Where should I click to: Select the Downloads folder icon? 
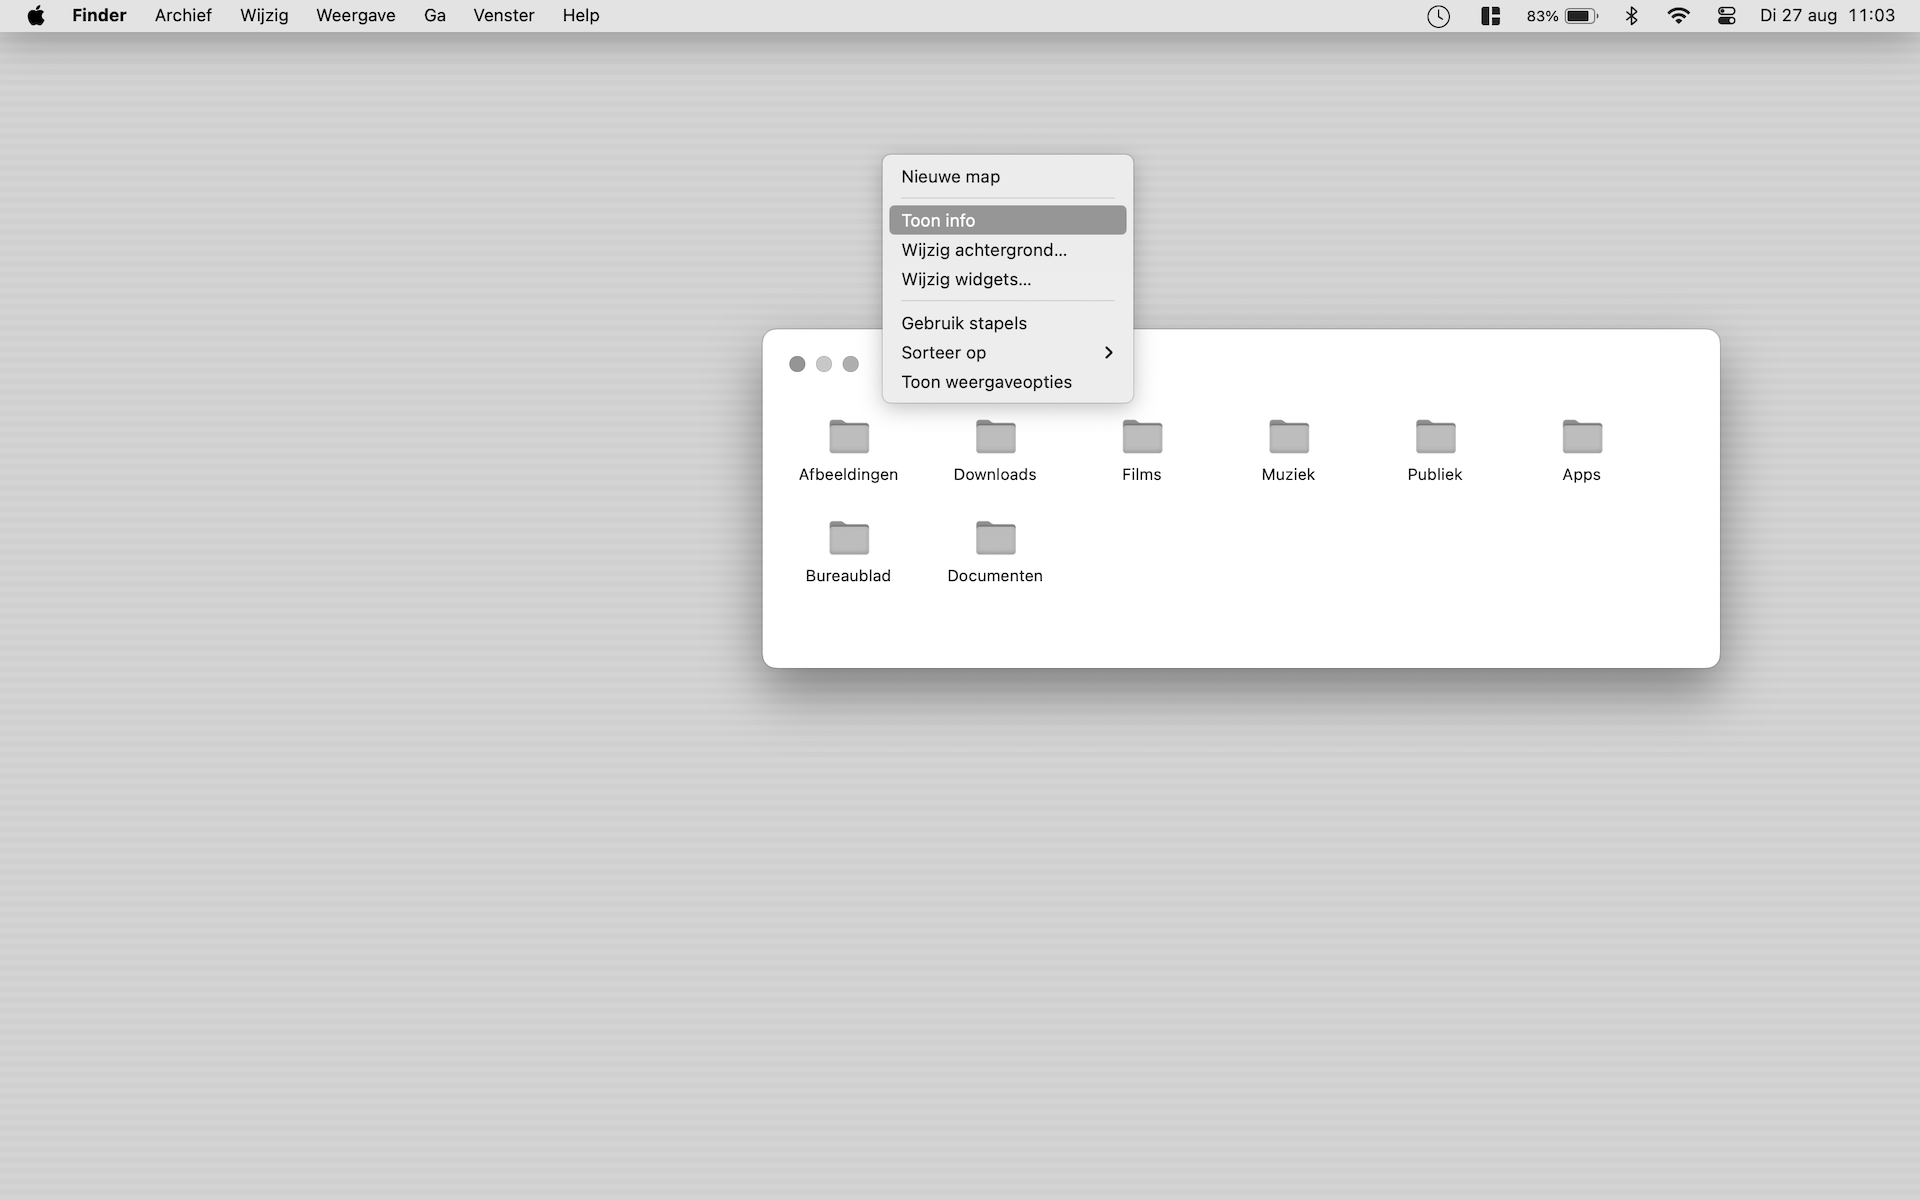tap(995, 437)
